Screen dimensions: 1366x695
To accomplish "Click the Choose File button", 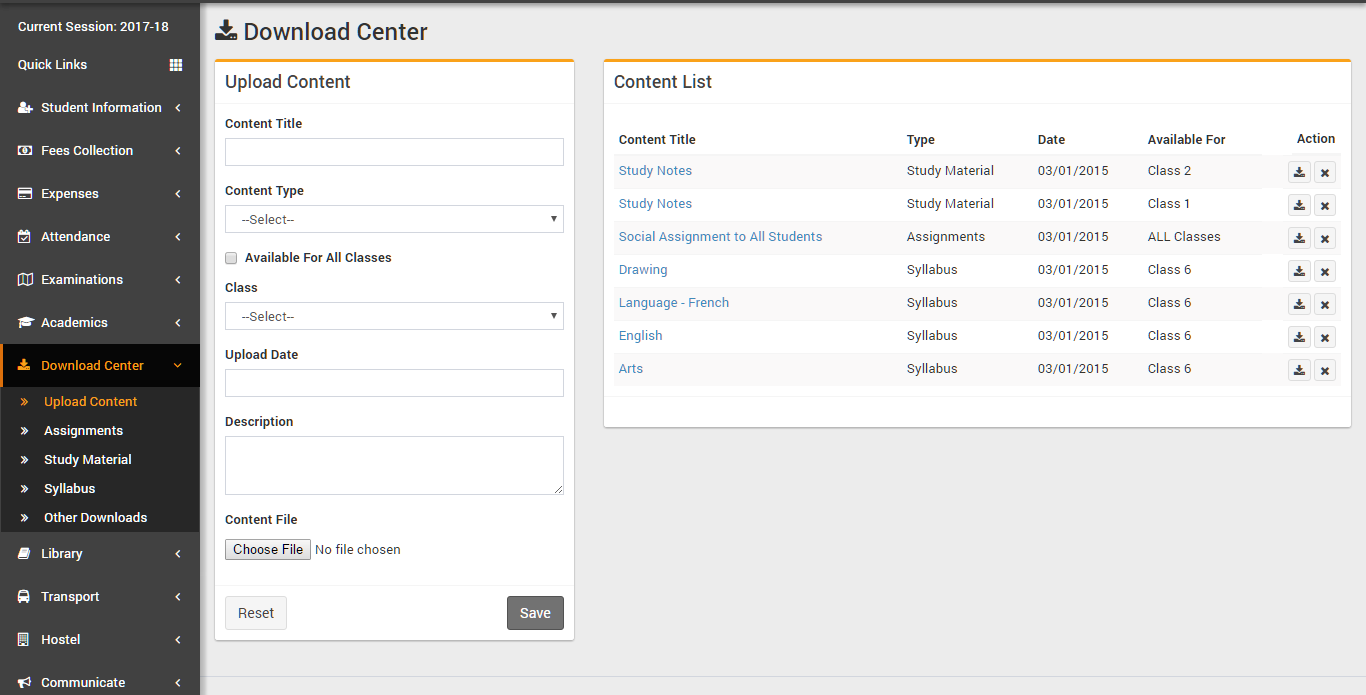I will (268, 550).
